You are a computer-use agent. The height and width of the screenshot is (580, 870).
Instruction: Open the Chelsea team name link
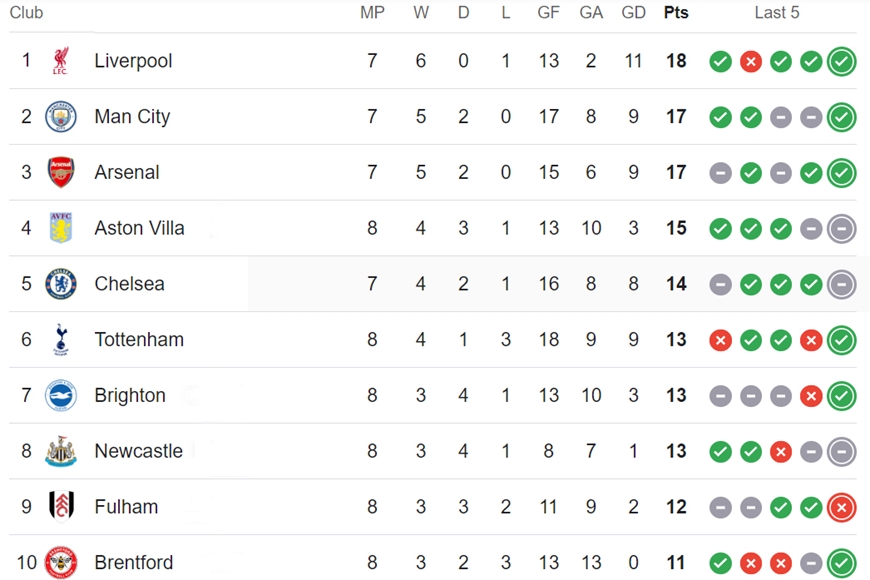pos(129,284)
